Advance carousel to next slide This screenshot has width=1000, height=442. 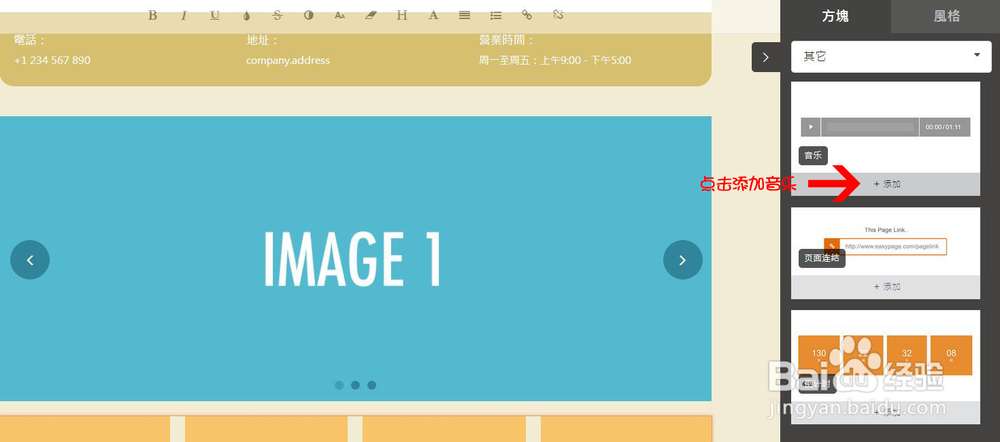pos(682,260)
